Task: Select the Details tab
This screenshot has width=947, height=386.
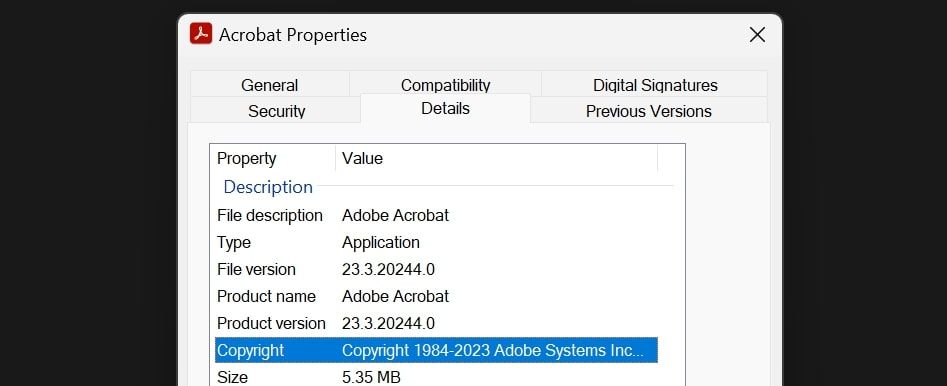Action: coord(445,109)
